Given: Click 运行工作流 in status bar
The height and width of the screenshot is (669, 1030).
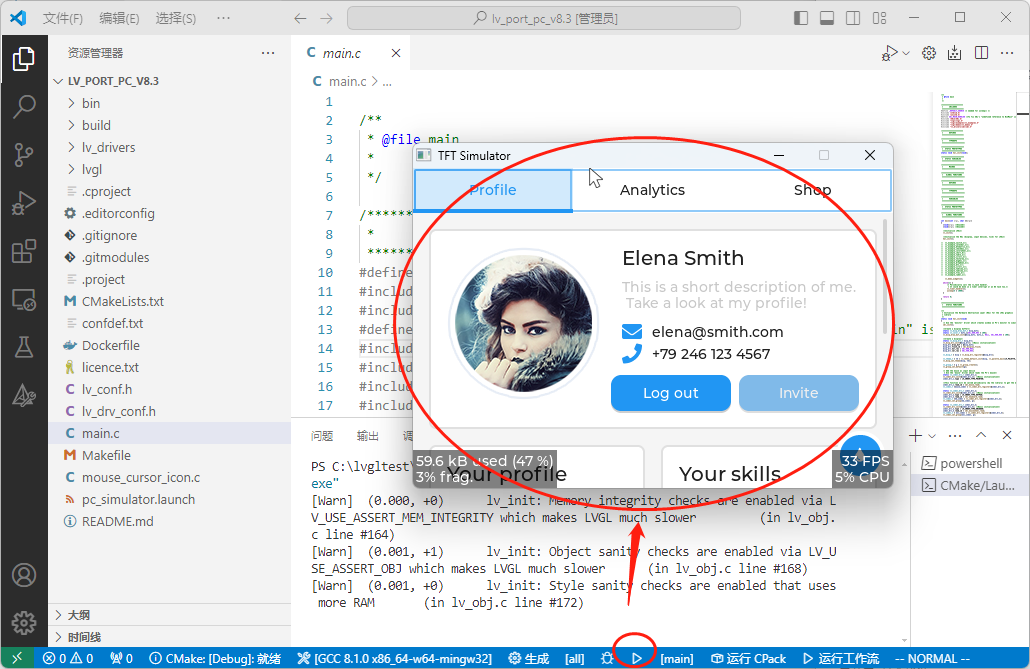Looking at the screenshot, I should coord(841,658).
